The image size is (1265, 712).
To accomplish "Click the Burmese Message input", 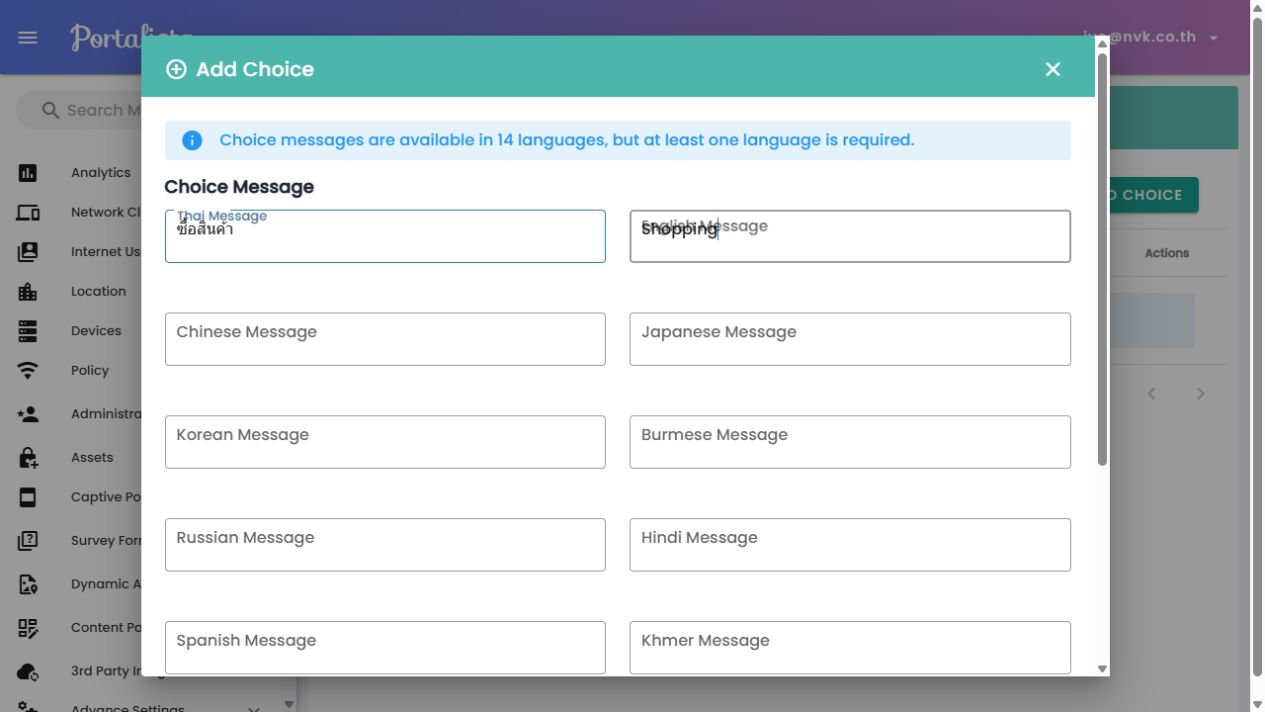I will coord(850,442).
